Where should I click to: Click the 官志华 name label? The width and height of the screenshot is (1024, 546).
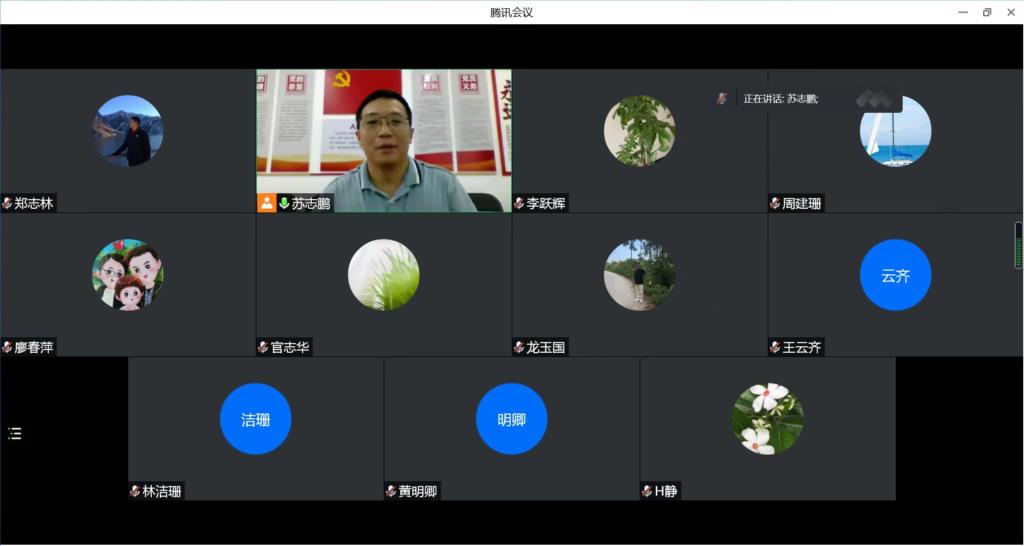pos(290,347)
